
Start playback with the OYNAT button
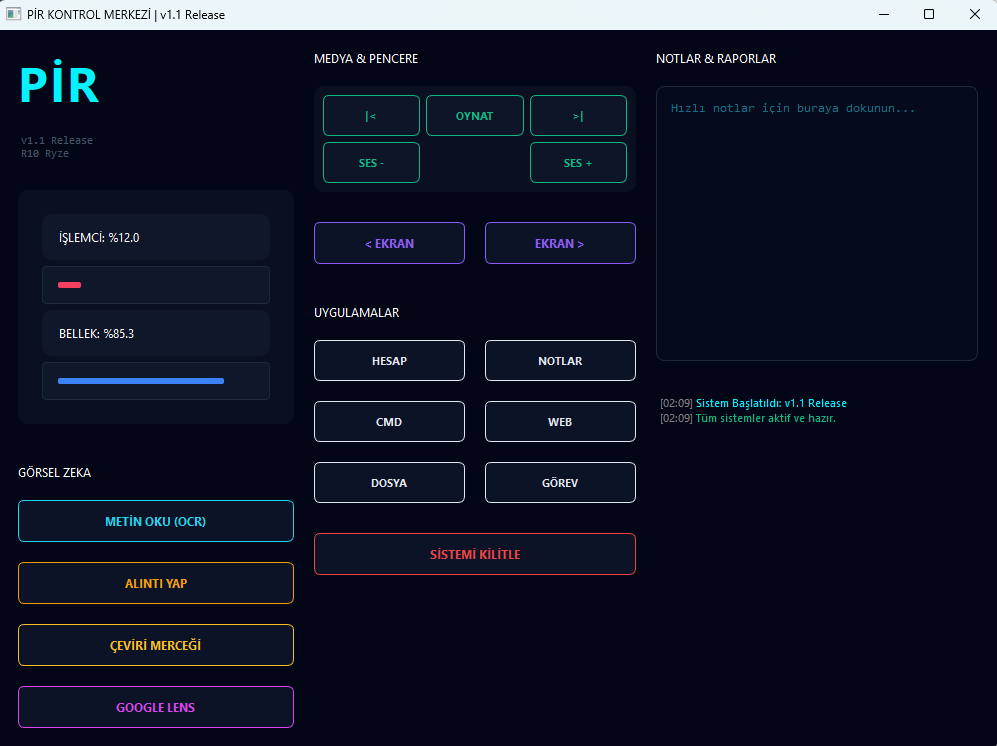474,116
